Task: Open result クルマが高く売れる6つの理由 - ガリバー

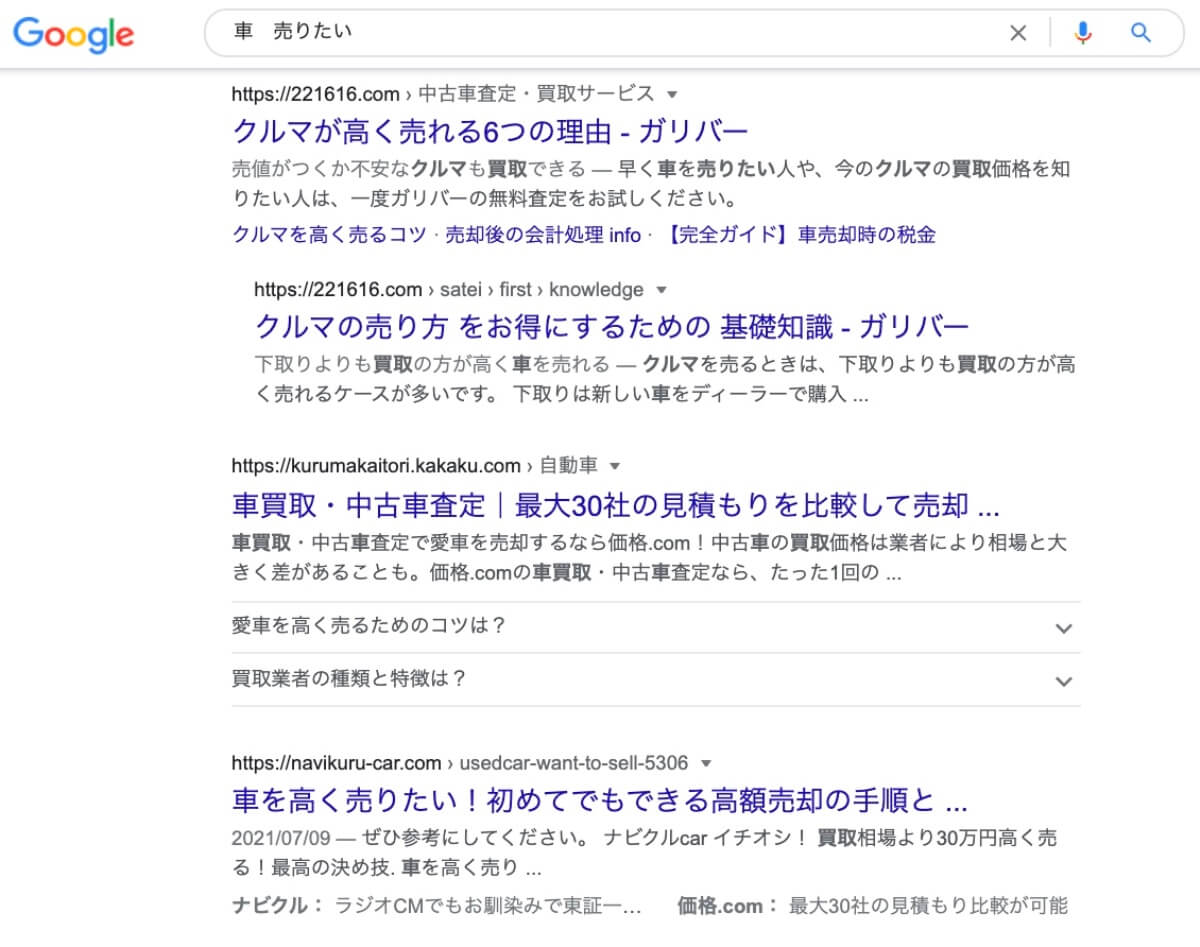Action: pos(490,131)
